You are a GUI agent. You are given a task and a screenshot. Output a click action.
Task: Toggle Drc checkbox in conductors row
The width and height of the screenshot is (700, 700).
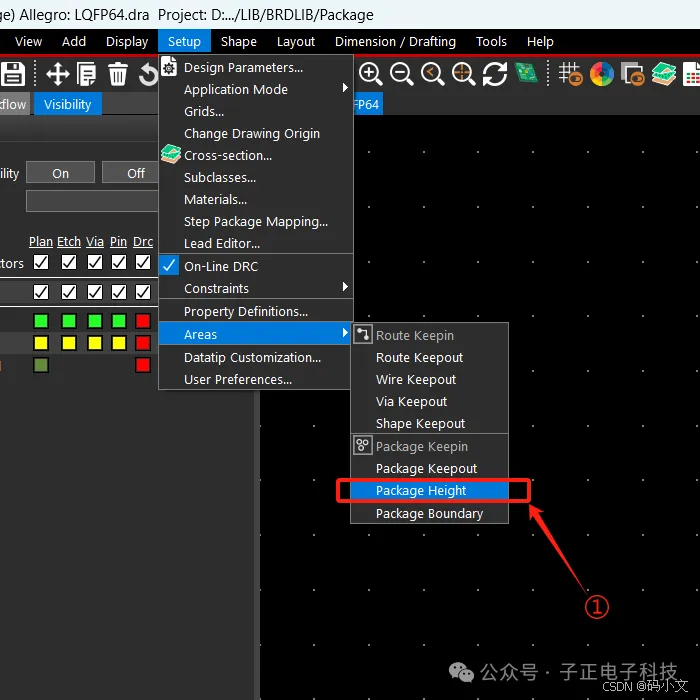pyautogui.click(x=143, y=262)
